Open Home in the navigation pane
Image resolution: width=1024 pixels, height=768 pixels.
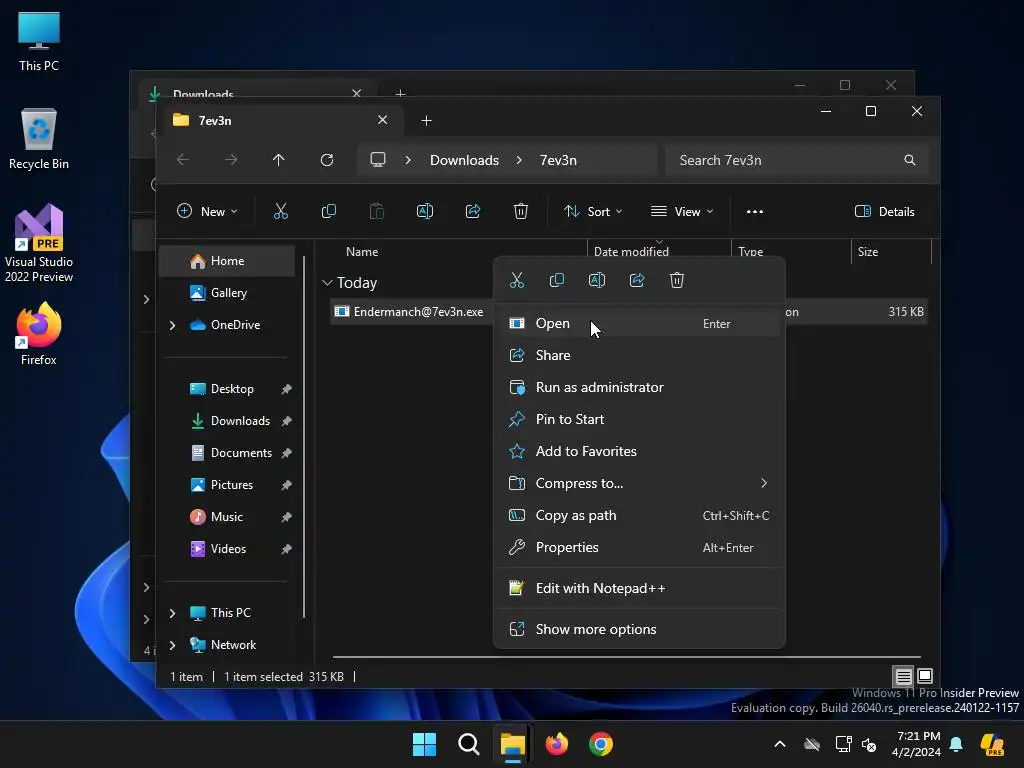pos(227,261)
